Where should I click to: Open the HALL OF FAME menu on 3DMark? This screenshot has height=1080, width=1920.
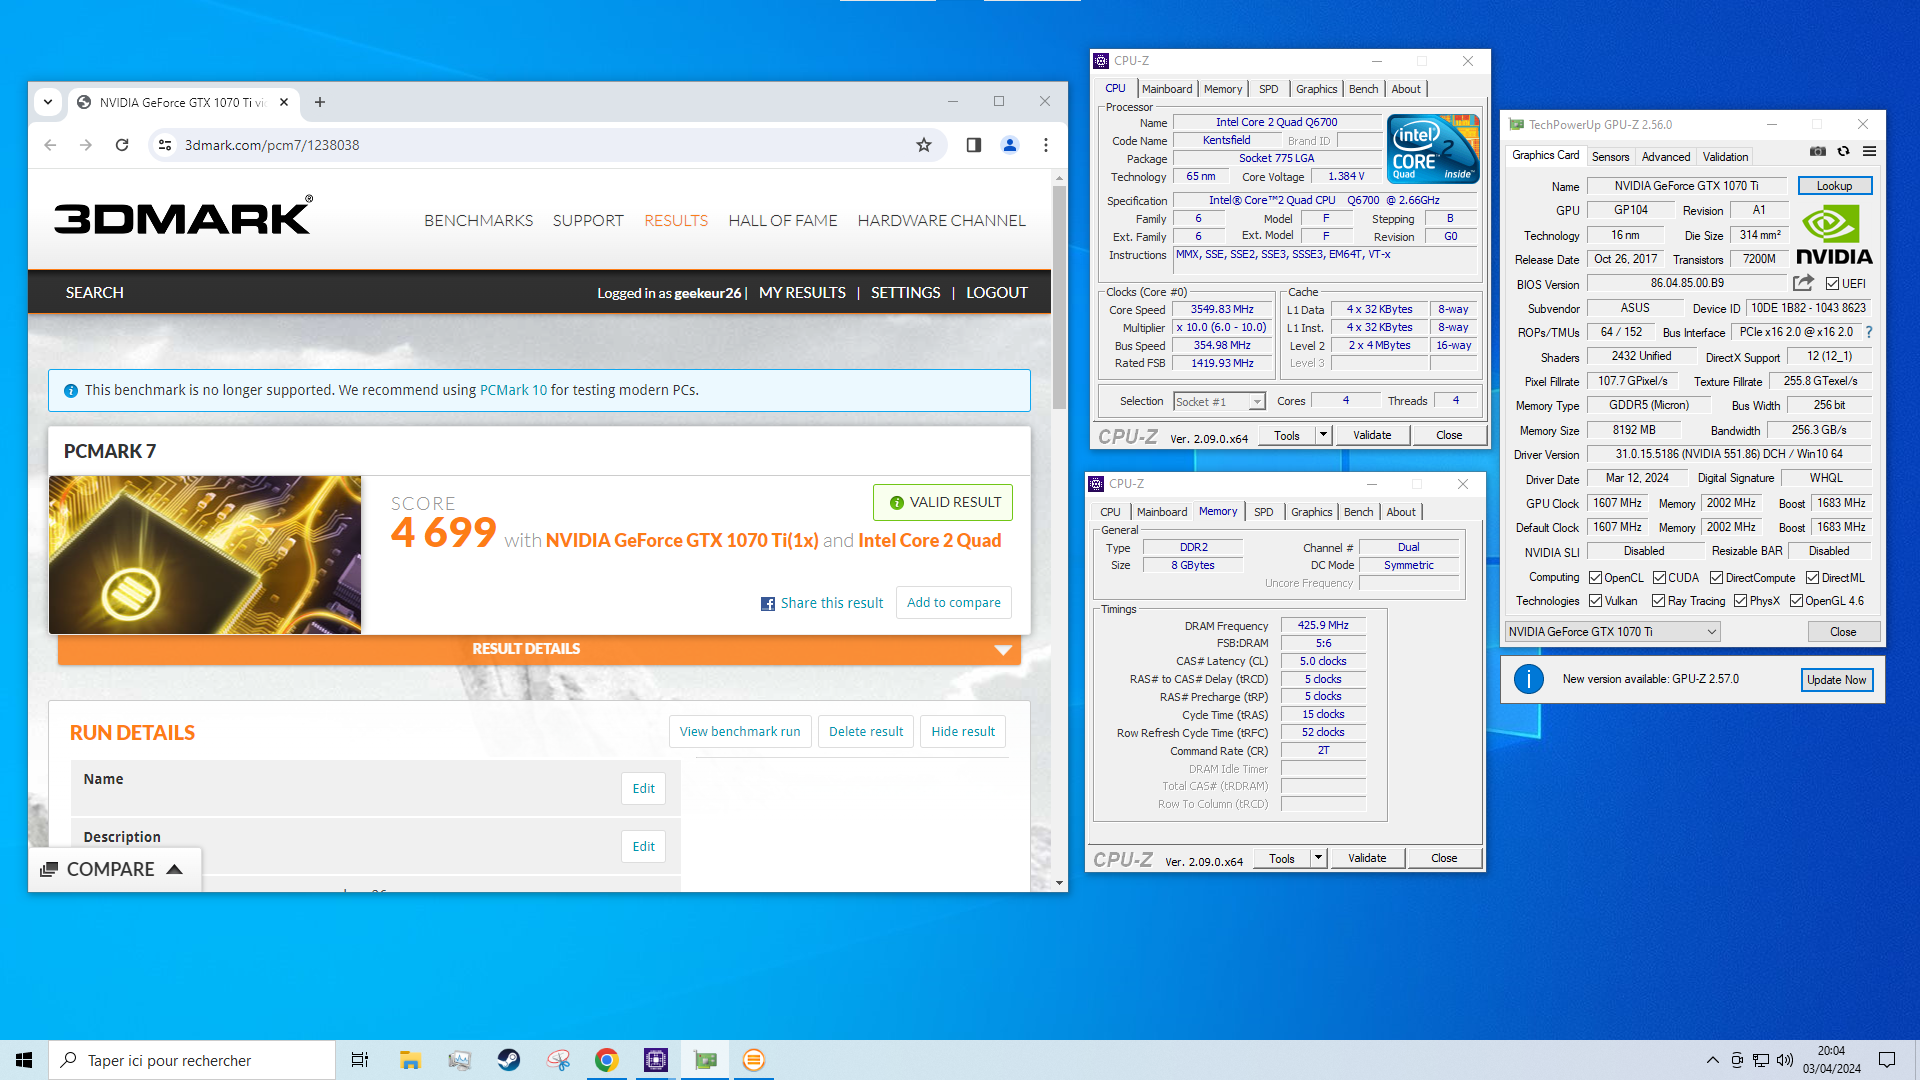[x=783, y=220]
